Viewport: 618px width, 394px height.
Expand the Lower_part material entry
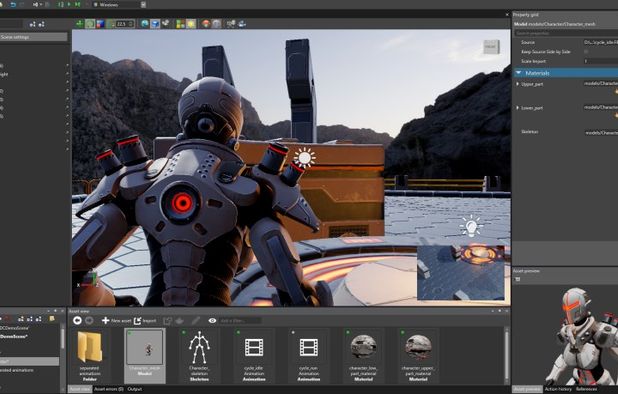point(518,108)
